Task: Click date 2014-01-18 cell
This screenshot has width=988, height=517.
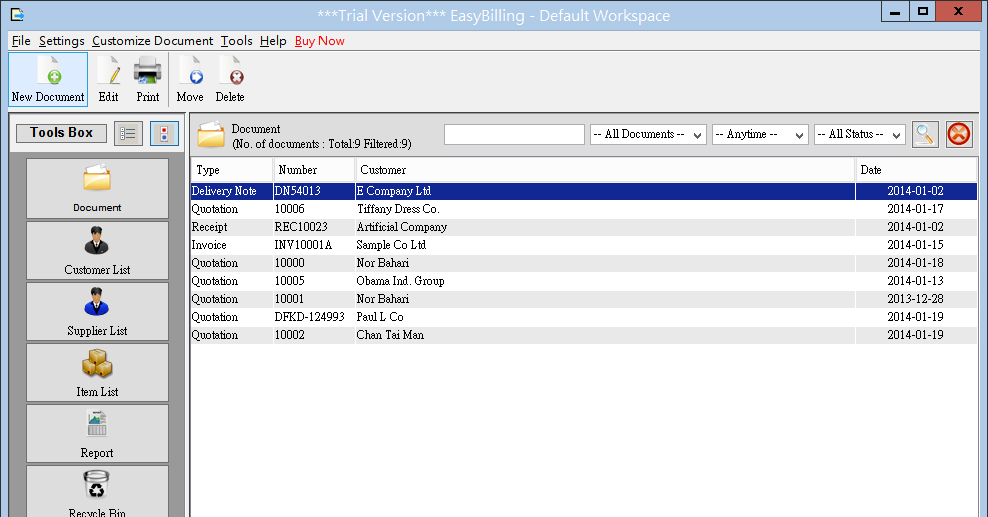Action: 915,263
